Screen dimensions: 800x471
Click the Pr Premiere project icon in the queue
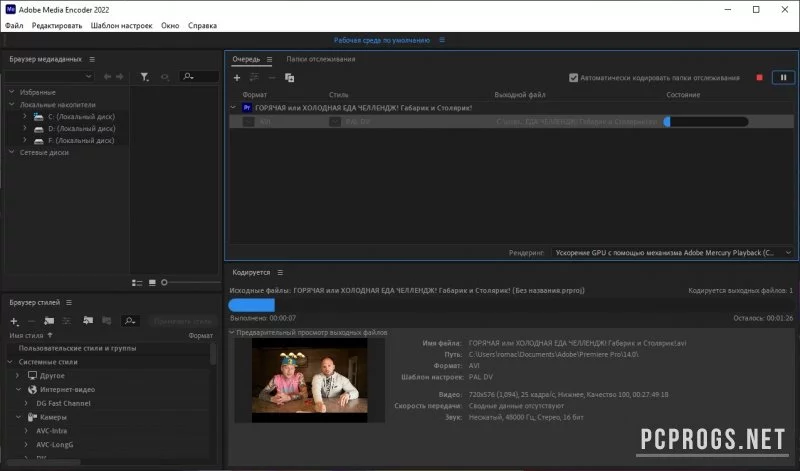(247, 108)
